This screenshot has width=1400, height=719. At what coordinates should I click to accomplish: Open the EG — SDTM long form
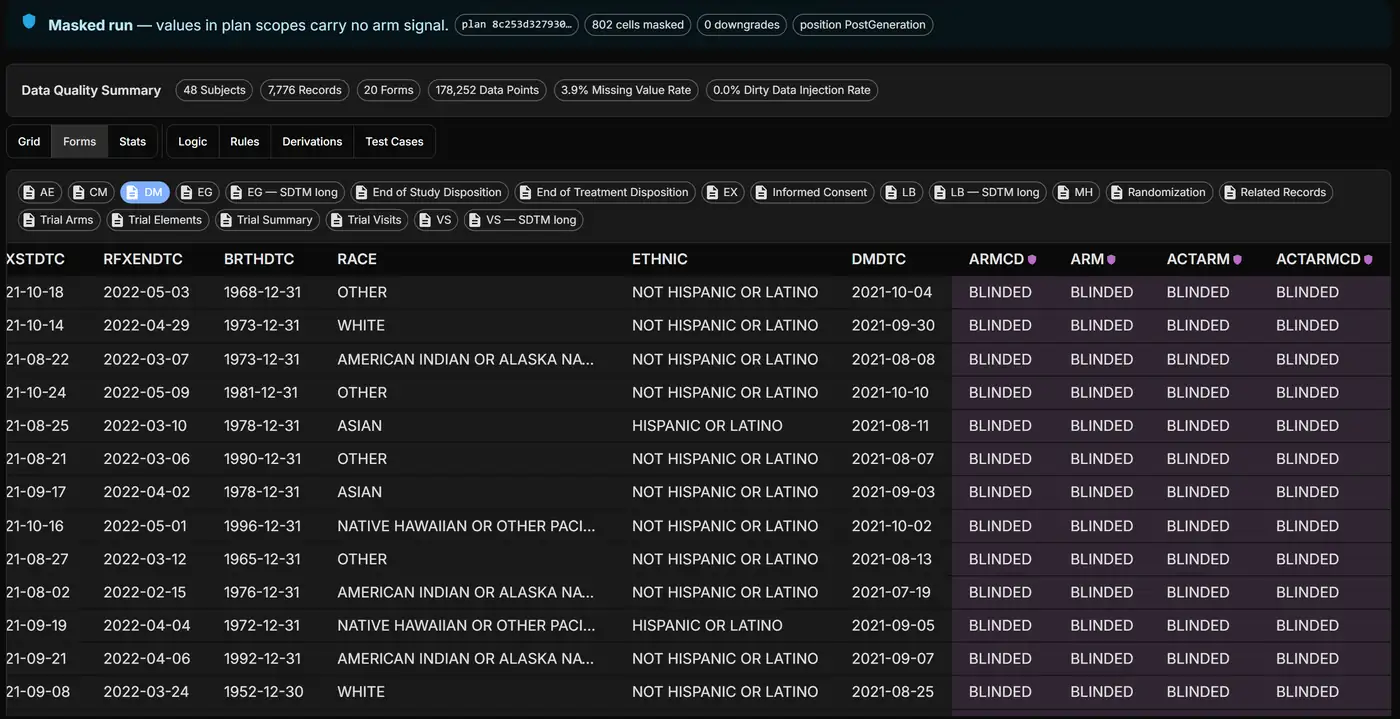285,192
